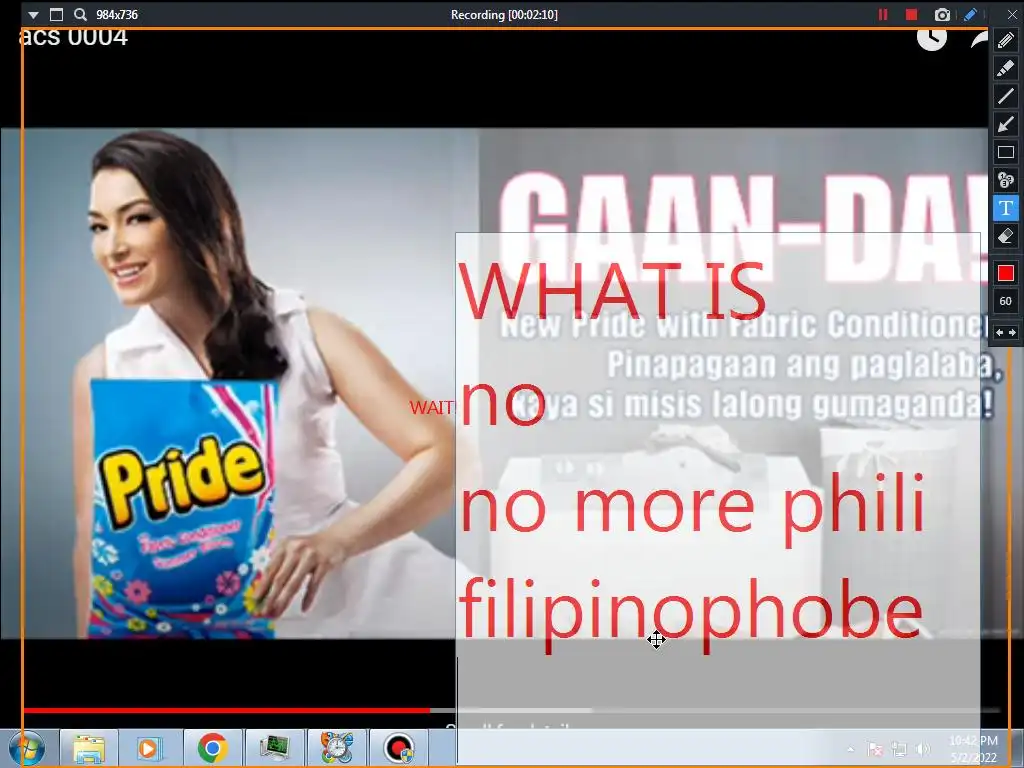This screenshot has height=768, width=1024.
Task: Click the taskbar clock showing 10:42 PM
Action: point(973,749)
